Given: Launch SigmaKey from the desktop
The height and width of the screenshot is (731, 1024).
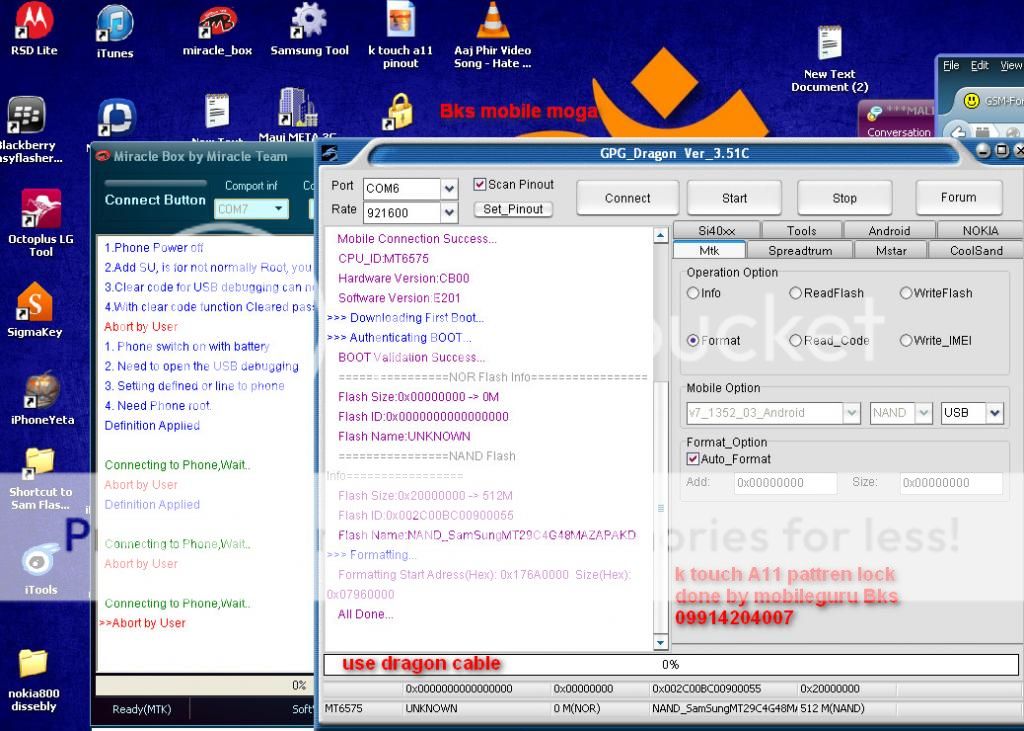Looking at the screenshot, I should 35,310.
